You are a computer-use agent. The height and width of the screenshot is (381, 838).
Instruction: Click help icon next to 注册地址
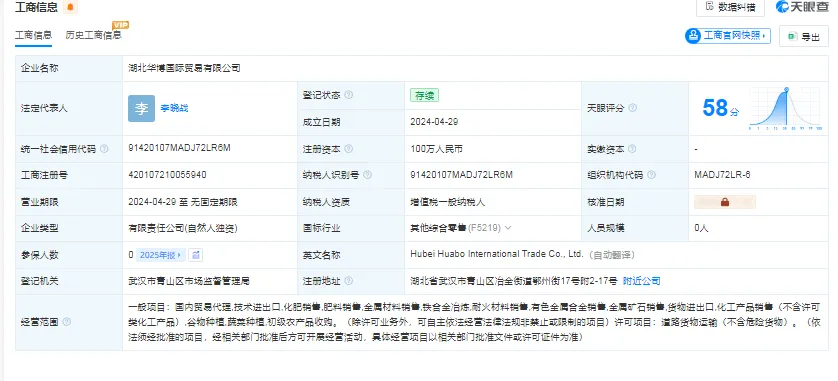348,281
